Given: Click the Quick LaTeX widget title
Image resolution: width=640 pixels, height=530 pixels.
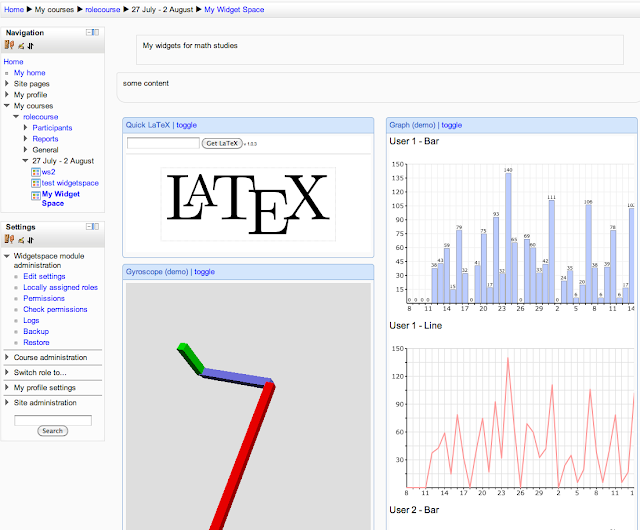Looking at the screenshot, I should pyautogui.click(x=148, y=125).
